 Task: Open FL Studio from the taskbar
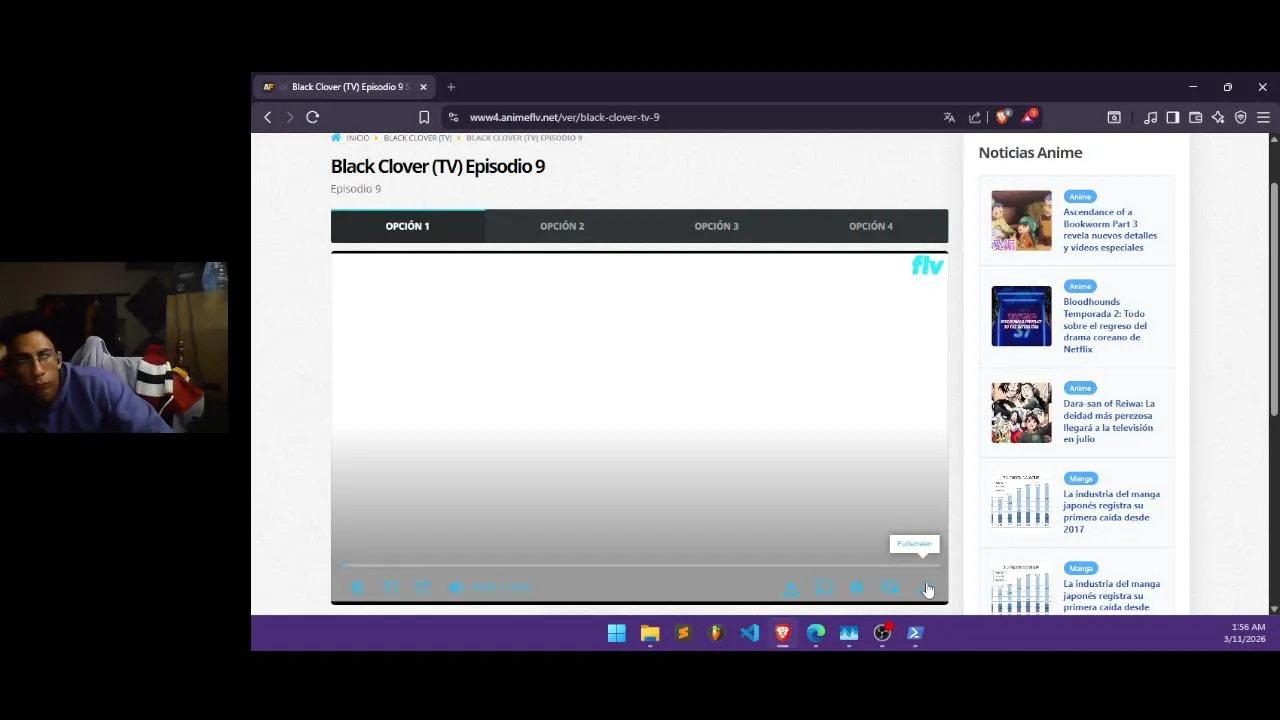pyautogui.click(x=716, y=633)
